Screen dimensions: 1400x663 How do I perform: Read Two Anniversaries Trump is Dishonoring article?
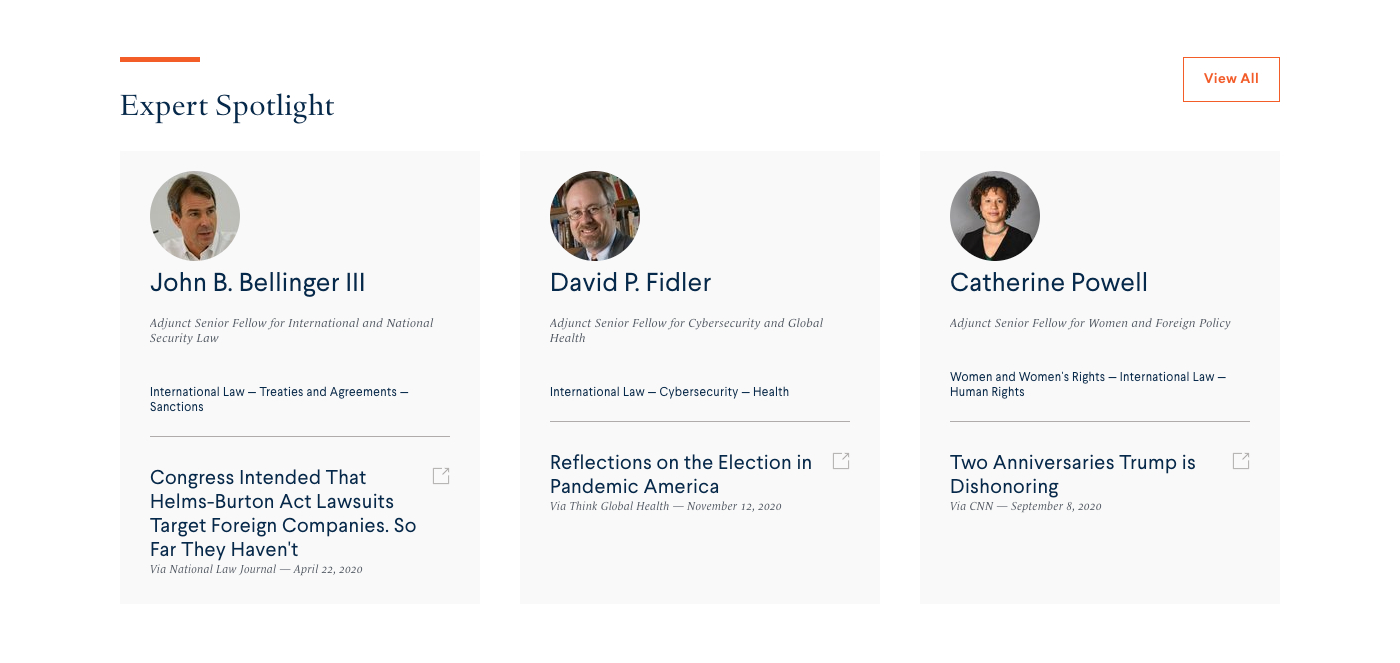(1072, 474)
